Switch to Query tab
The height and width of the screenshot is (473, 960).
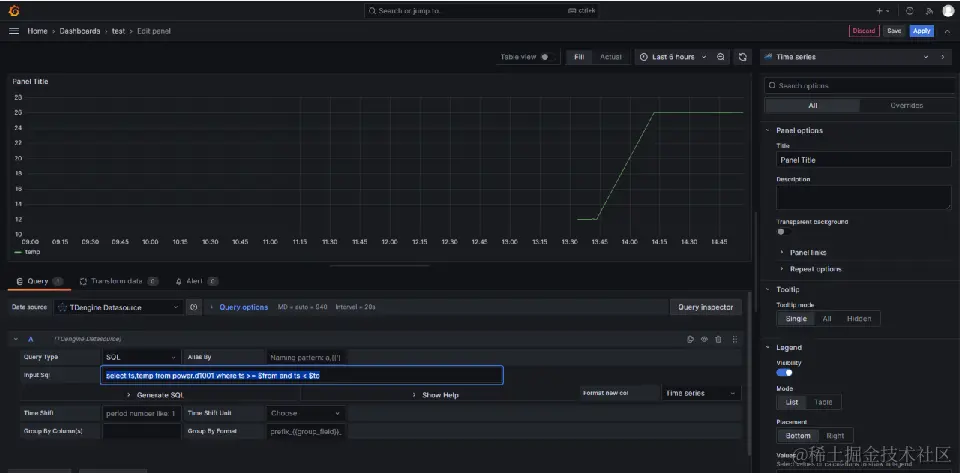pos(39,281)
